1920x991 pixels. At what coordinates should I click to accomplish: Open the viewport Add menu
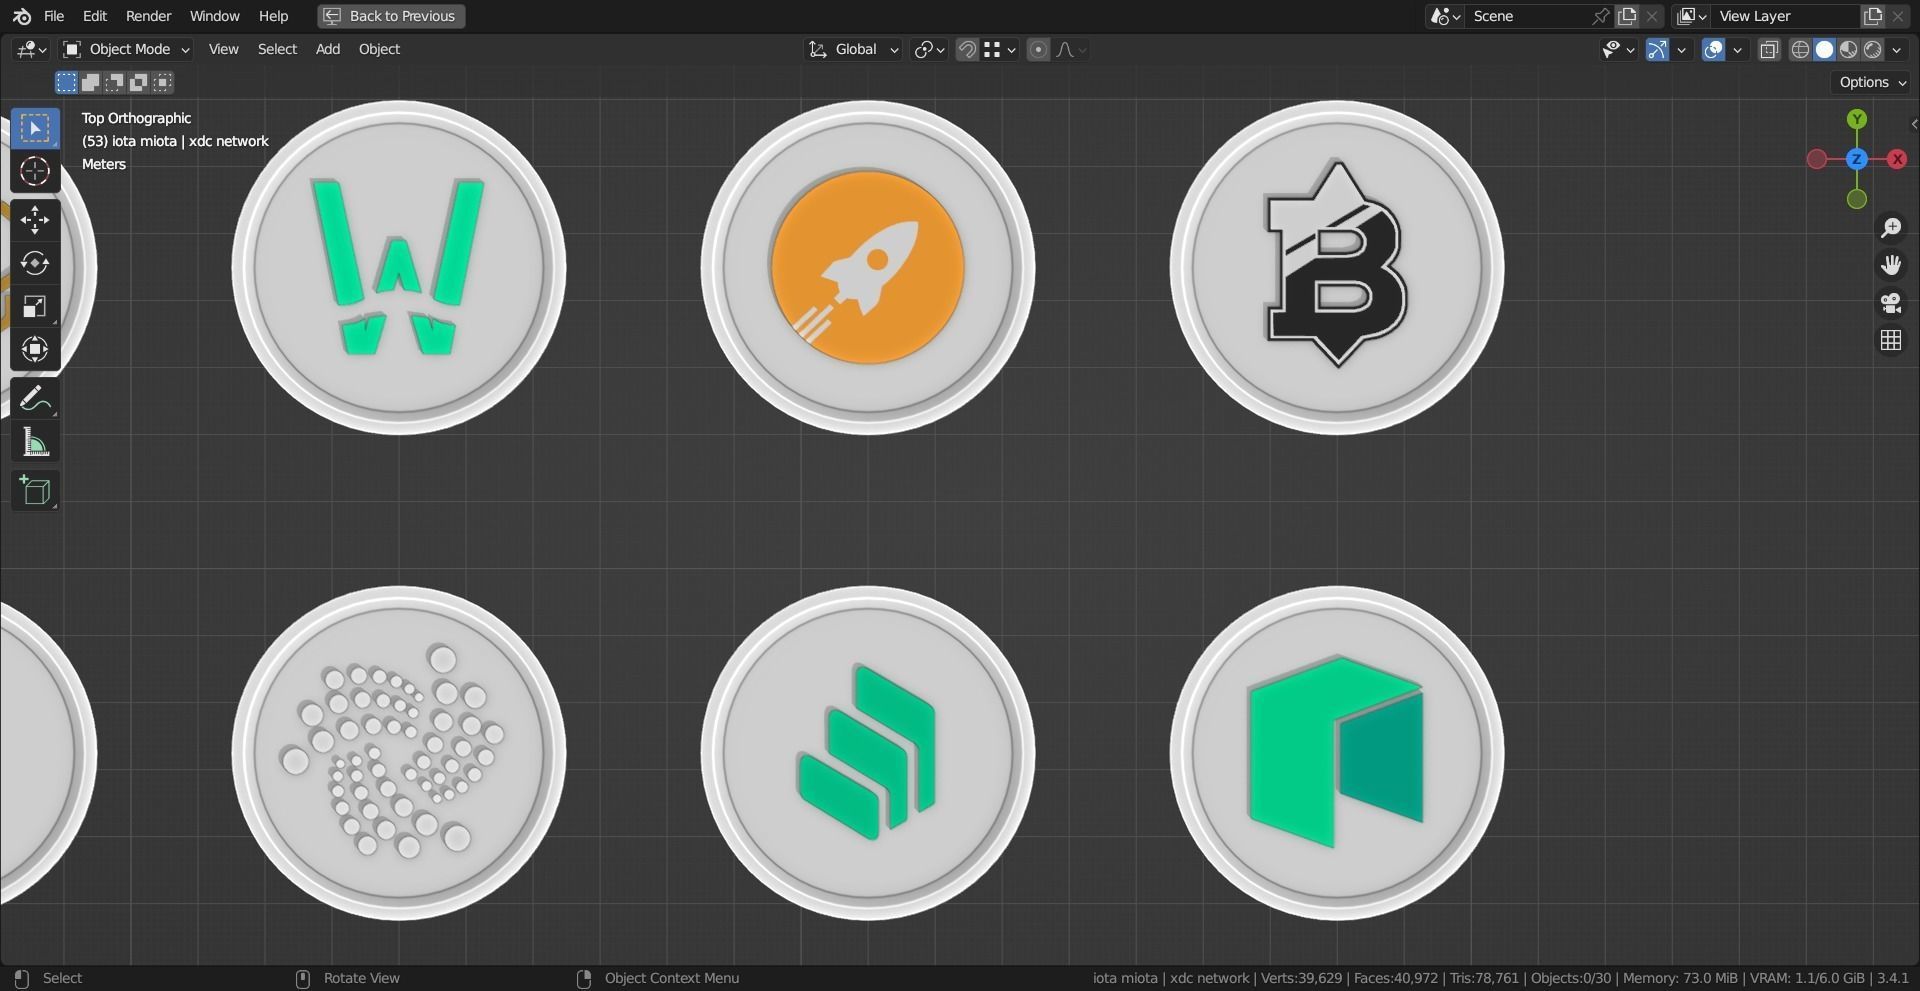pyautogui.click(x=328, y=49)
